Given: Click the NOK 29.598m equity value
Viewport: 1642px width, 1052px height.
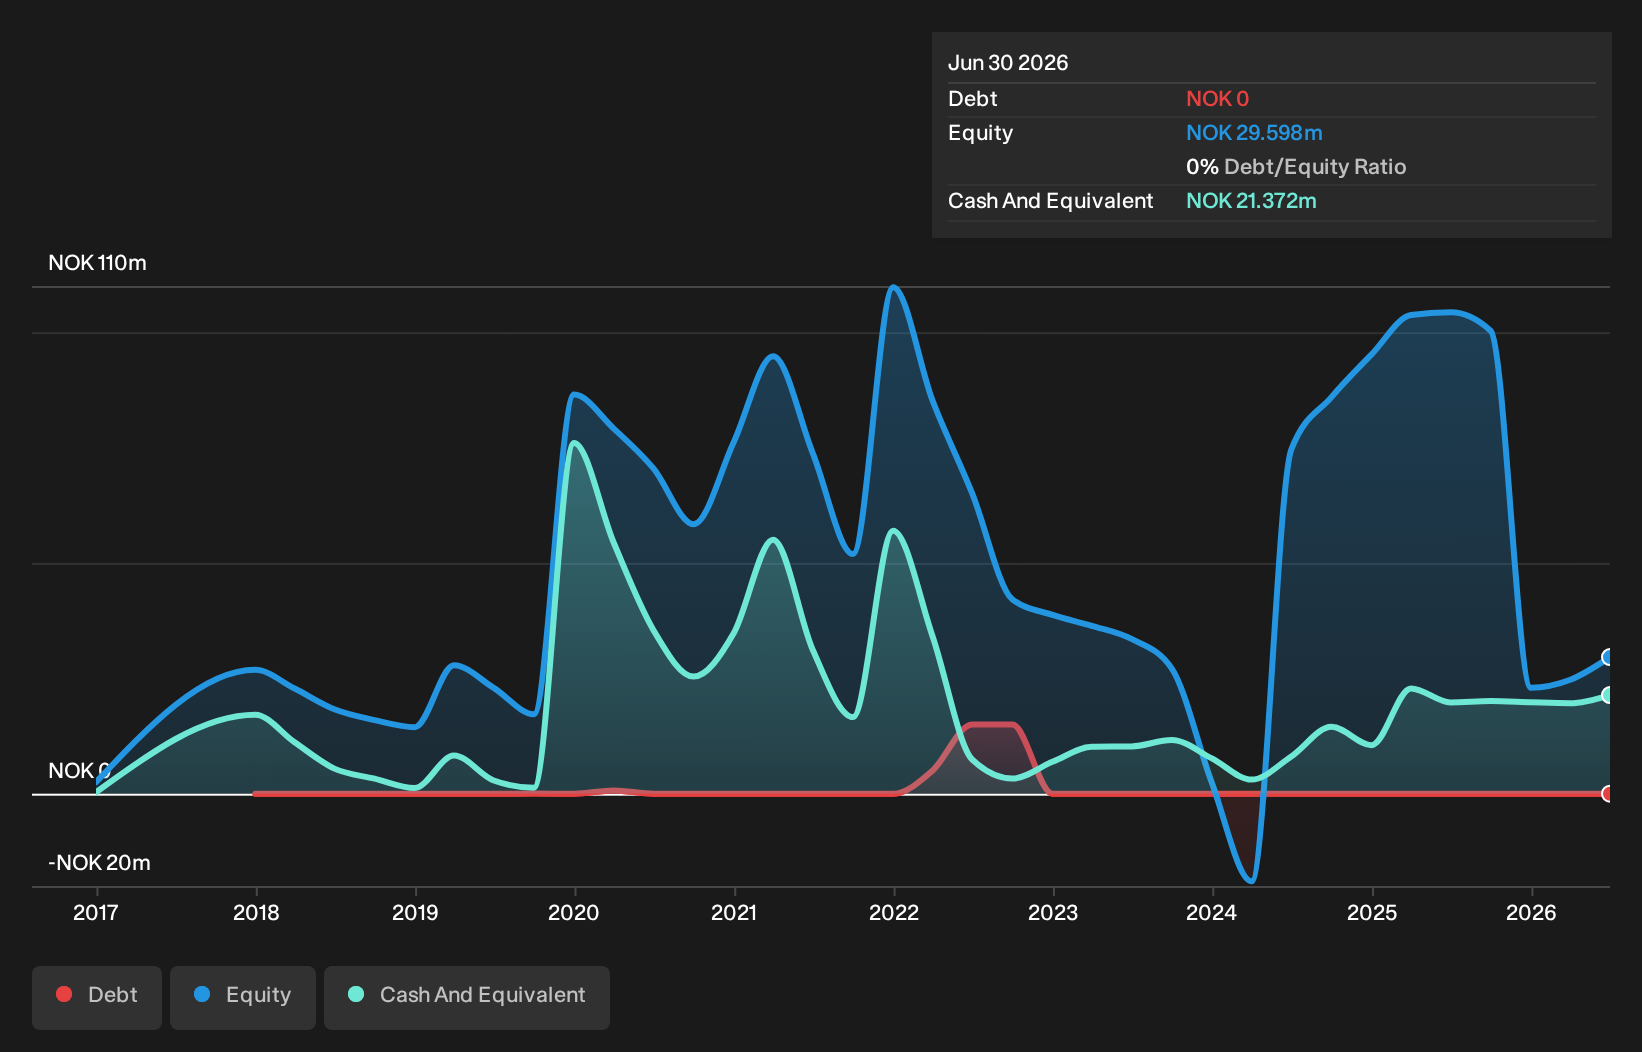Looking at the screenshot, I should [x=1254, y=133].
